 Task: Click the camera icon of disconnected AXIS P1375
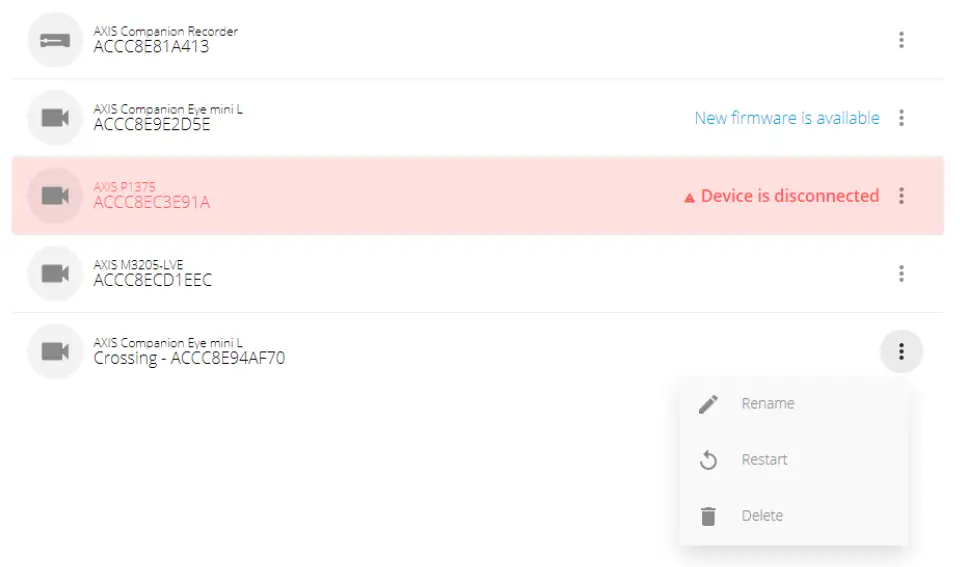pyautogui.click(x=55, y=196)
